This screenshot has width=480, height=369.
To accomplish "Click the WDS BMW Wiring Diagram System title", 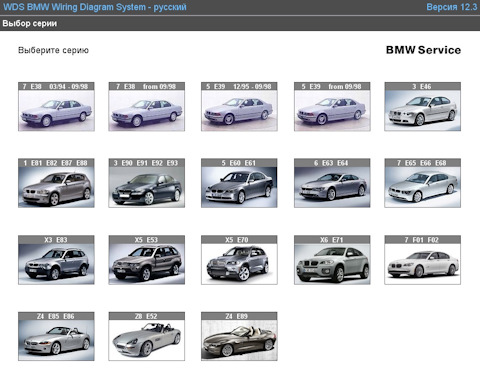I will pos(95,7).
